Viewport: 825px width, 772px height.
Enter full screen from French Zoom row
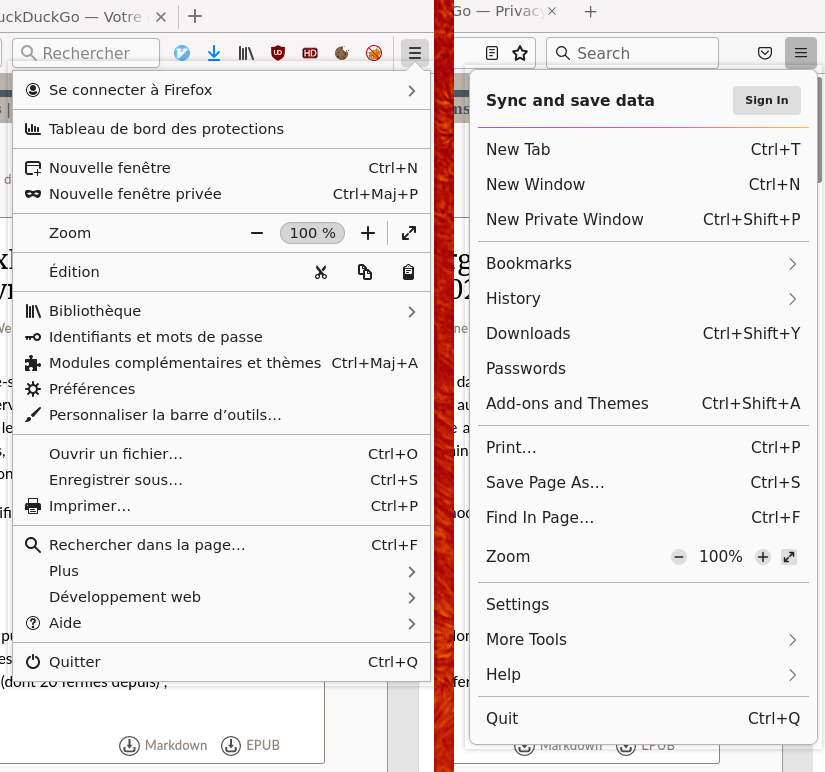[409, 233]
